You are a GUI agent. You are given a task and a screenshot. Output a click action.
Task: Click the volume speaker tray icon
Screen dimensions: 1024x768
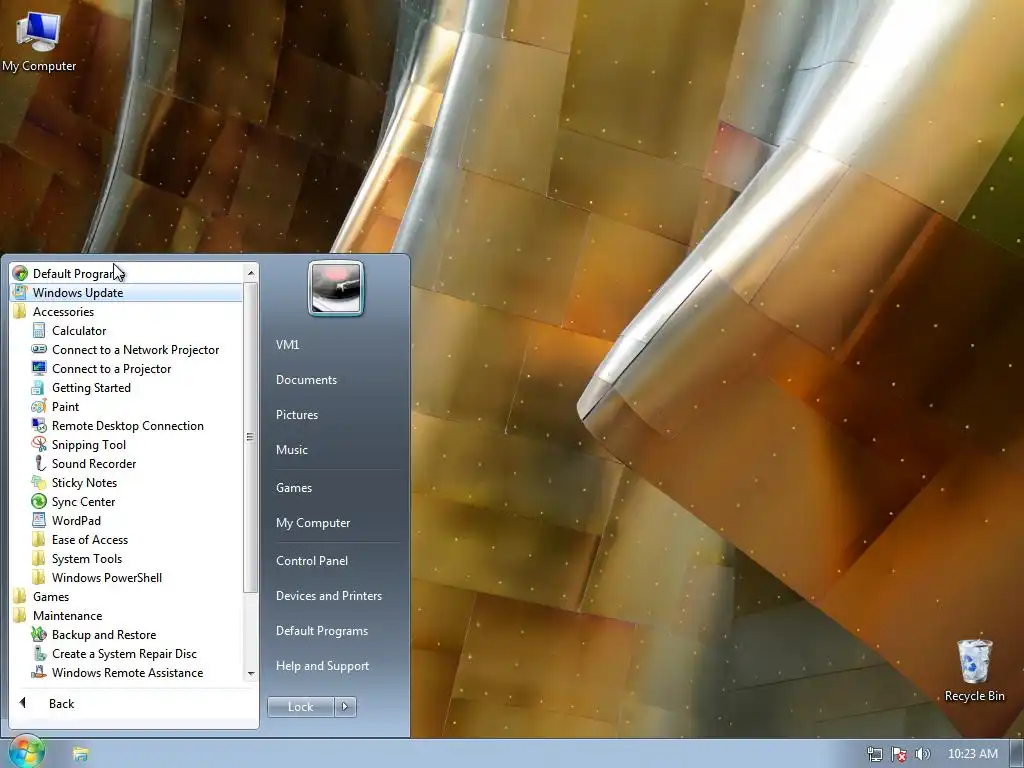pyautogui.click(x=922, y=754)
